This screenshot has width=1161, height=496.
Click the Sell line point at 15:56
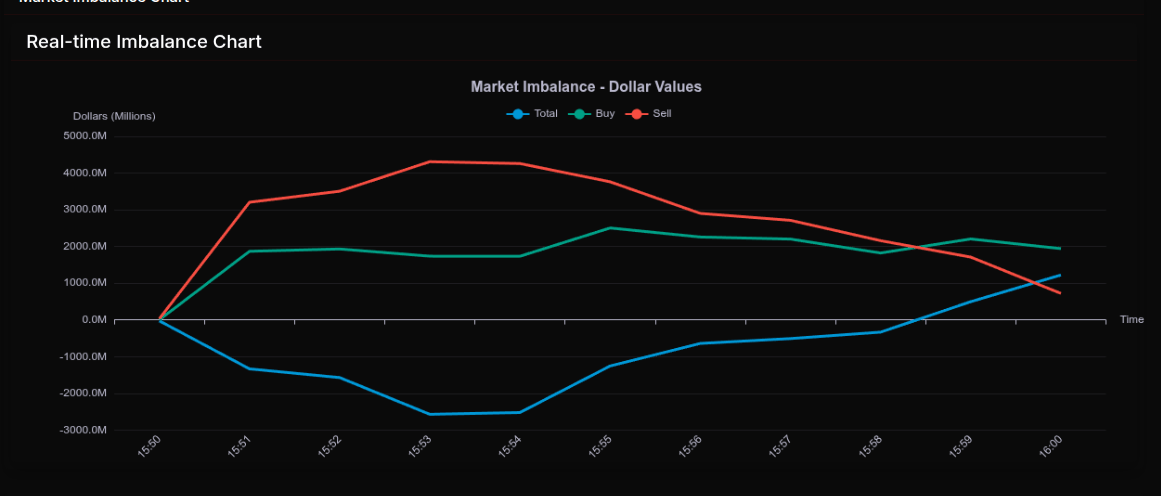pos(700,213)
